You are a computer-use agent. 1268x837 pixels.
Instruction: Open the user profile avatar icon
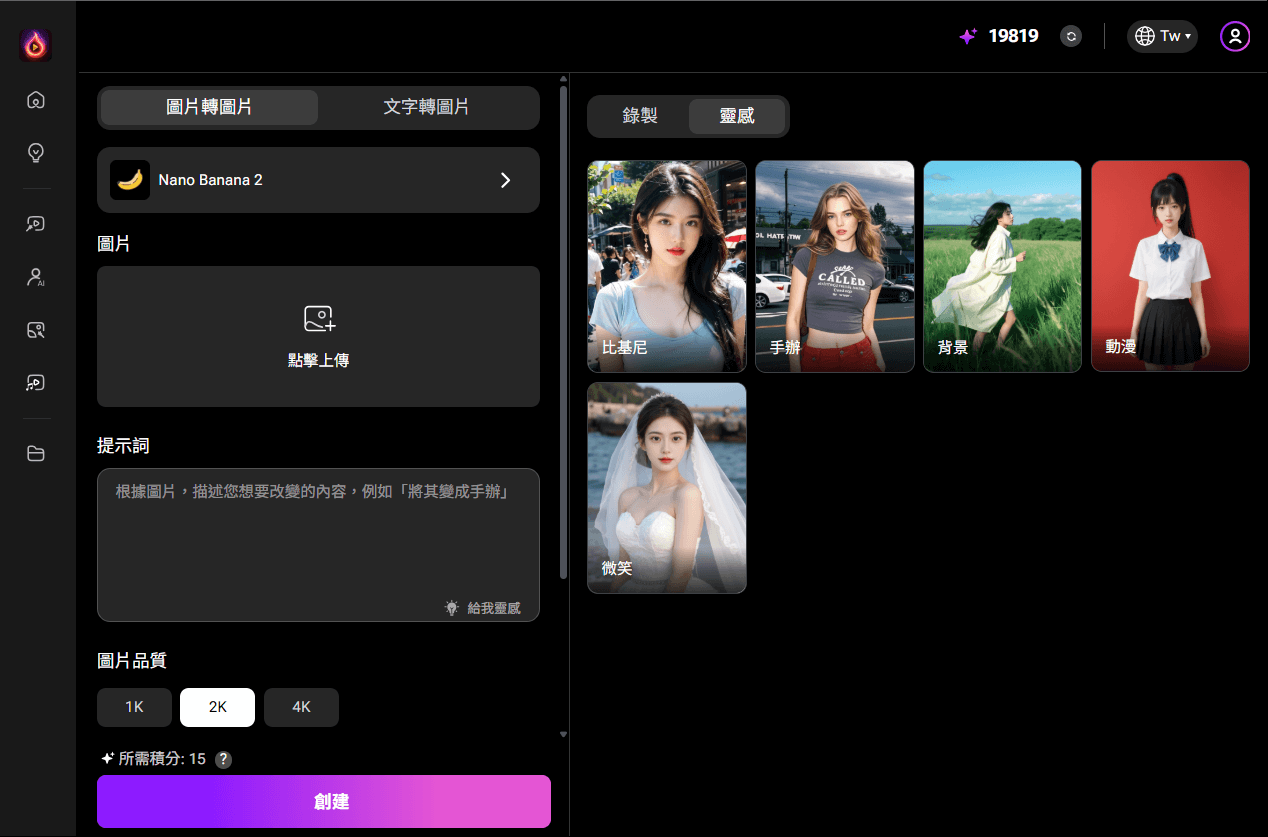tap(1234, 37)
